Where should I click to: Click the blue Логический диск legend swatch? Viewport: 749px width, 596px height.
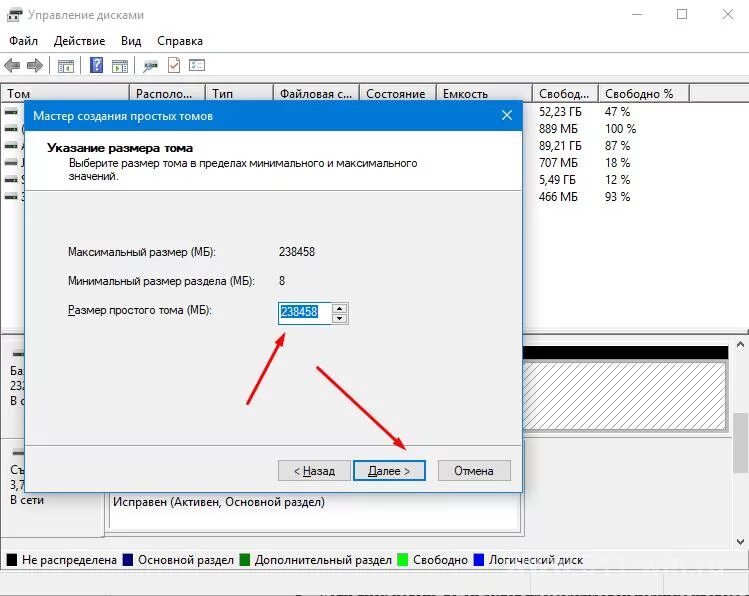479,560
